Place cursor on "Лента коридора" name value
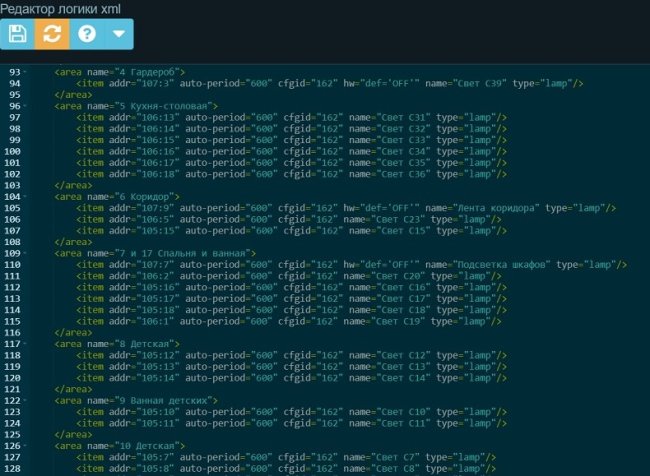The image size is (650, 476). tap(497, 209)
